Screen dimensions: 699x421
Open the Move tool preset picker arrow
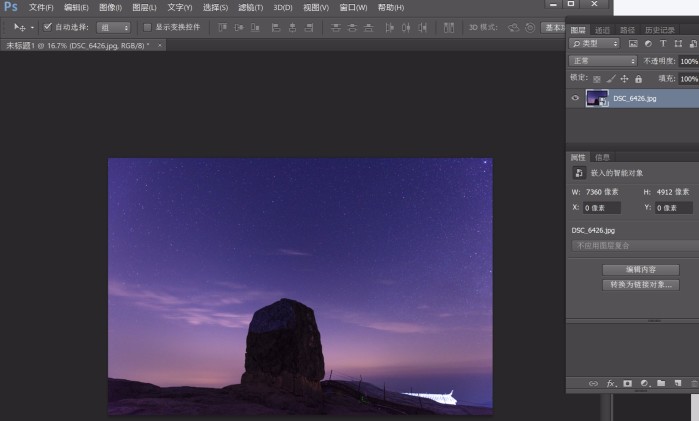32,28
